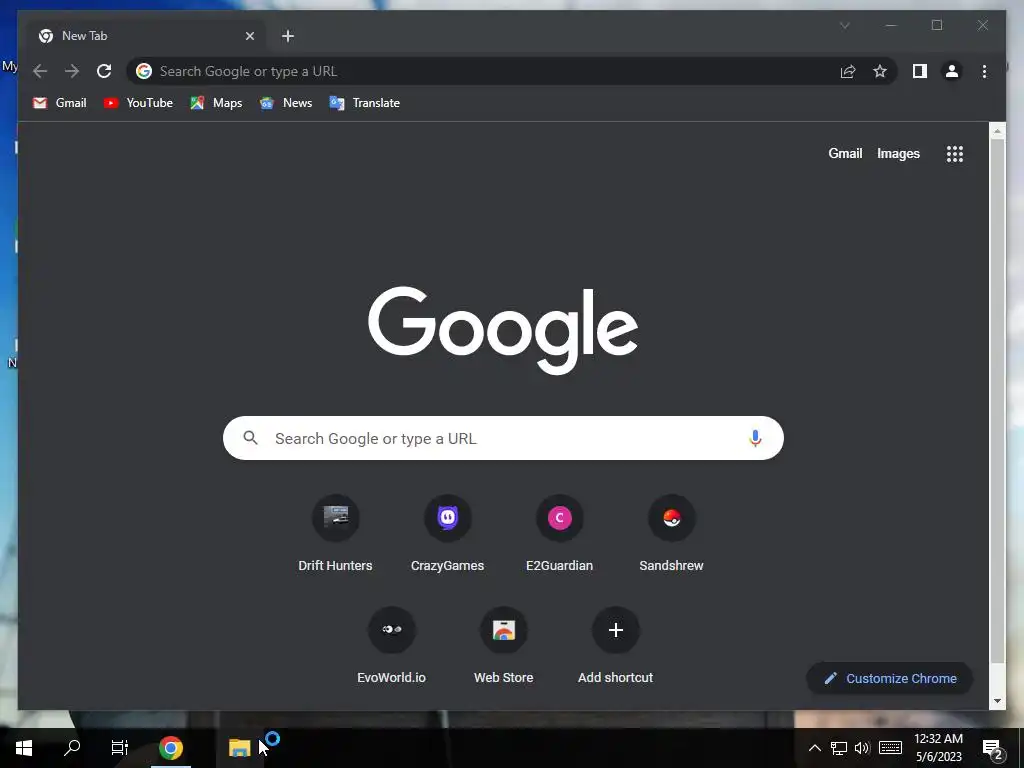Click the Gmail link at top right
Screen dimensions: 1024x768
(845, 153)
